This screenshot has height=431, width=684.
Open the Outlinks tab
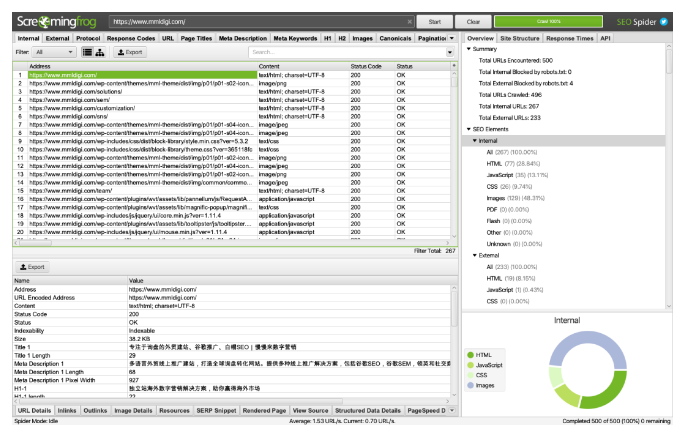[95, 410]
